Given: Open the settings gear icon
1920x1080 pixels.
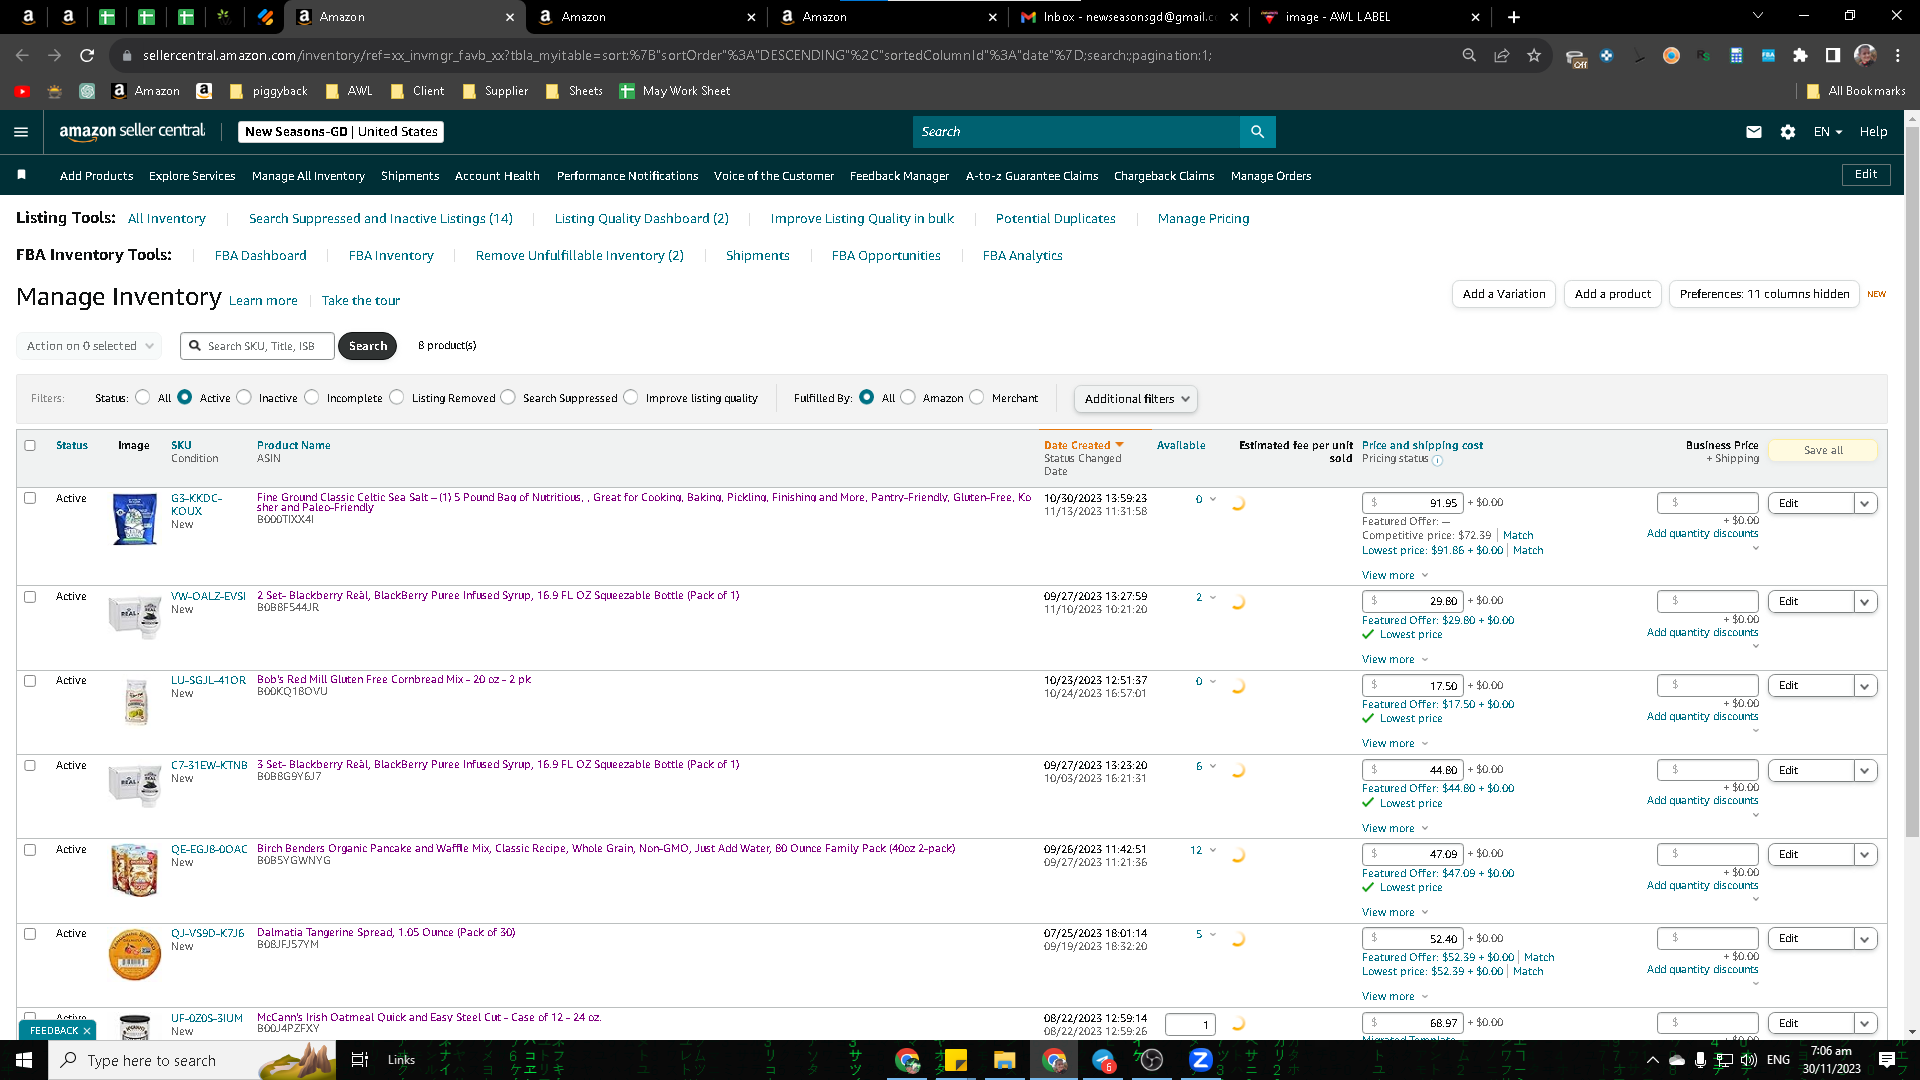Looking at the screenshot, I should pyautogui.click(x=1788, y=132).
